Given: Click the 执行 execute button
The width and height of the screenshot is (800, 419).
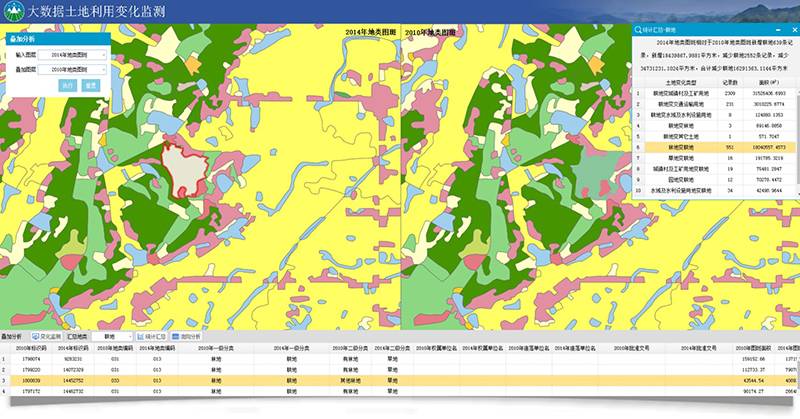Looking at the screenshot, I should [68, 86].
